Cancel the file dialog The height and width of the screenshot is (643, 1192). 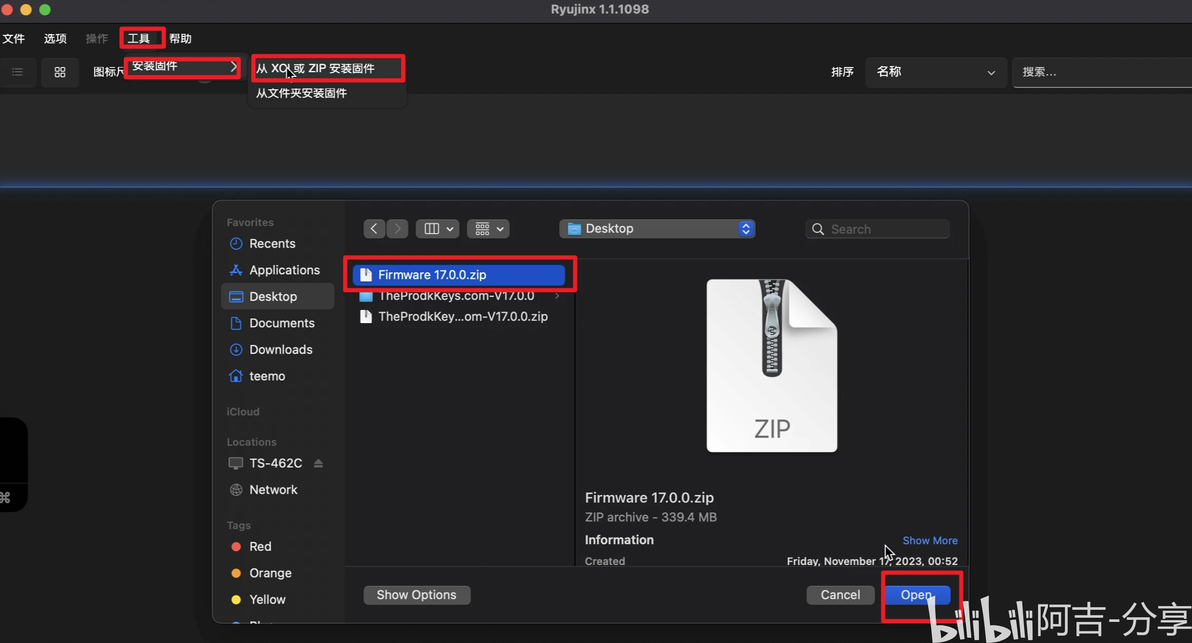(x=840, y=595)
